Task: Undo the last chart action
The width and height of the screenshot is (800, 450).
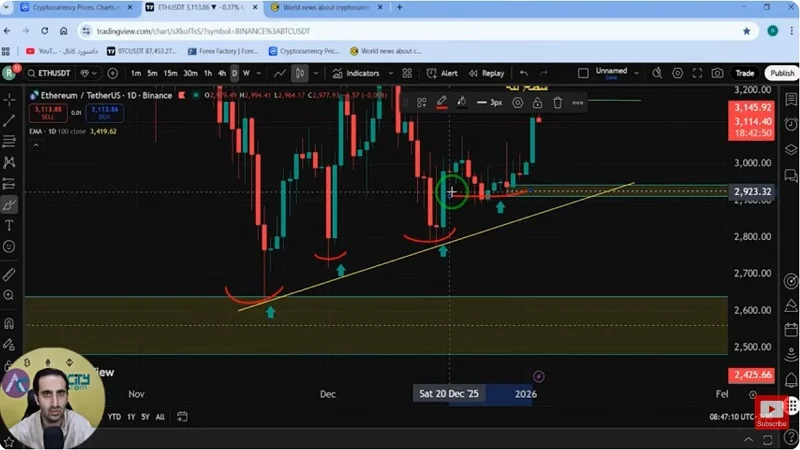Action: (524, 73)
